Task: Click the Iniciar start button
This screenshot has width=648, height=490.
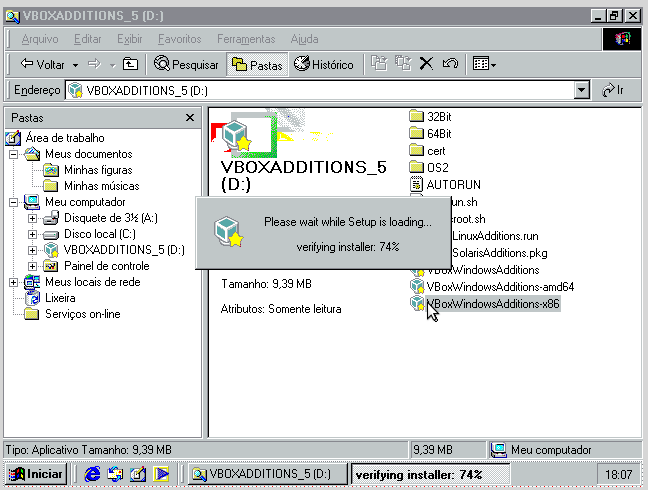Action: tap(36, 474)
